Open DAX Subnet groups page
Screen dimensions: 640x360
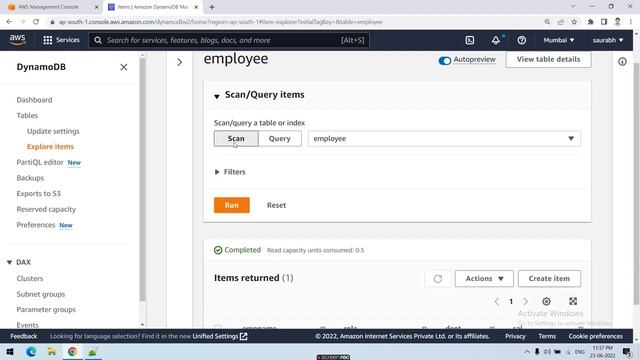(41, 294)
